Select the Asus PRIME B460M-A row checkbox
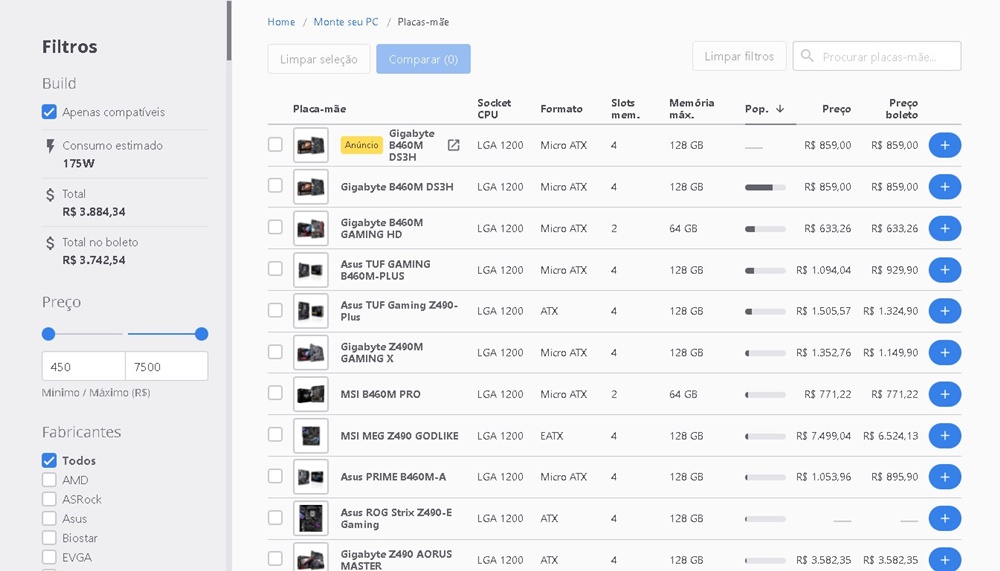 click(275, 476)
